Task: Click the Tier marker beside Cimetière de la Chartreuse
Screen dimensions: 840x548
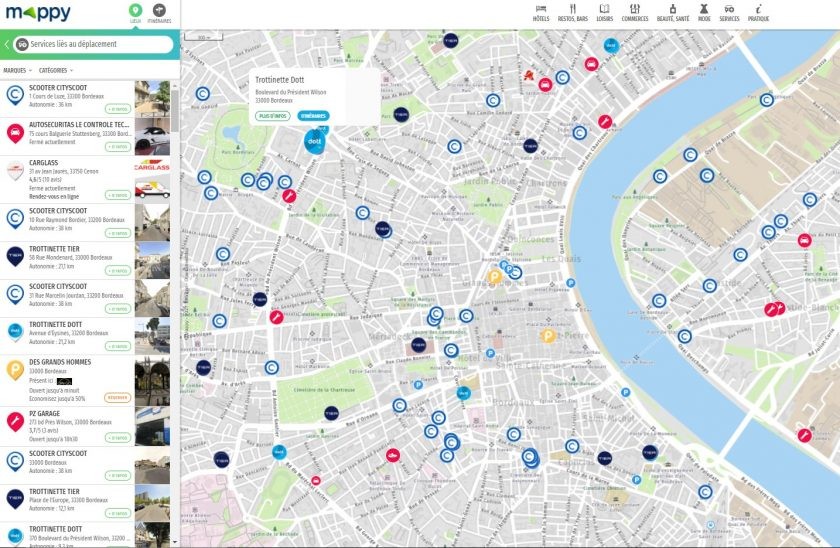Action: 332,413
